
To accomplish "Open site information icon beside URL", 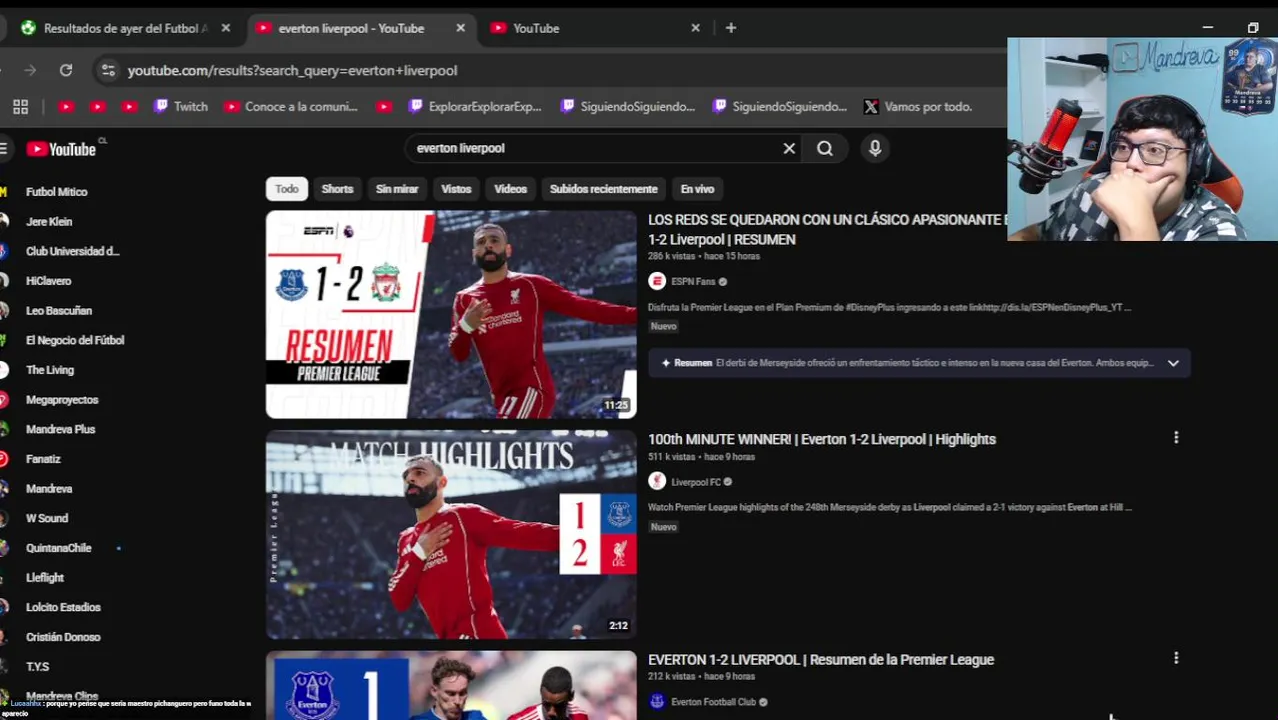I will coord(108,70).
